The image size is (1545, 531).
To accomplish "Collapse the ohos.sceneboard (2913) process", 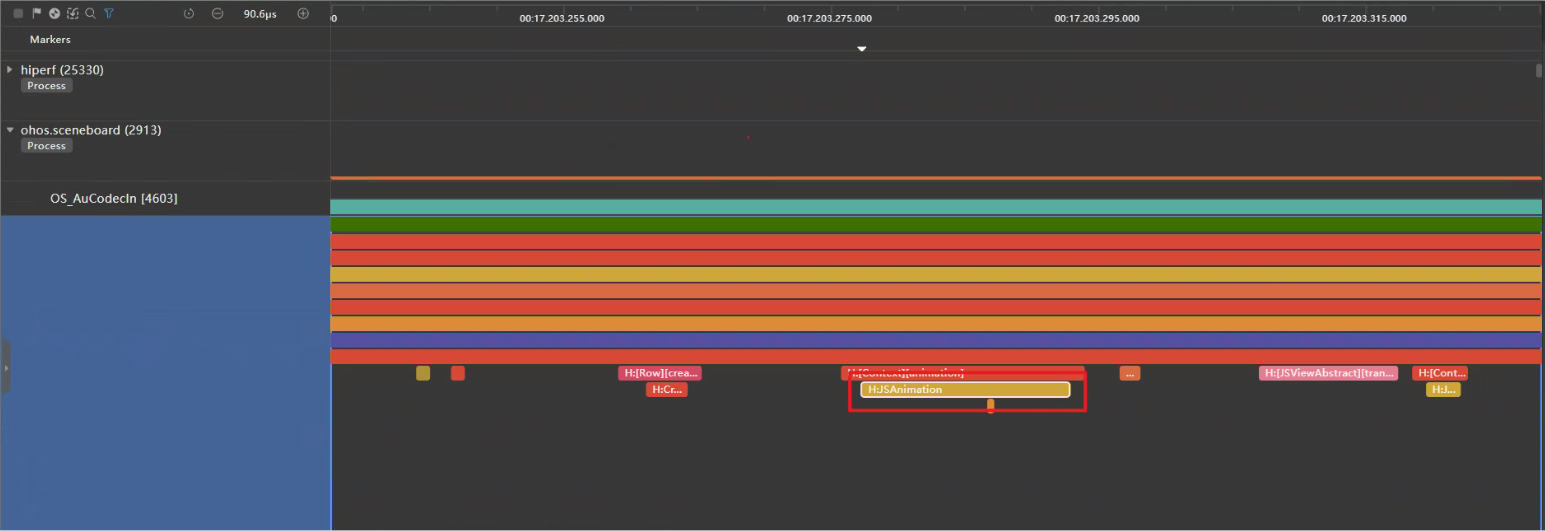I will [x=10, y=130].
